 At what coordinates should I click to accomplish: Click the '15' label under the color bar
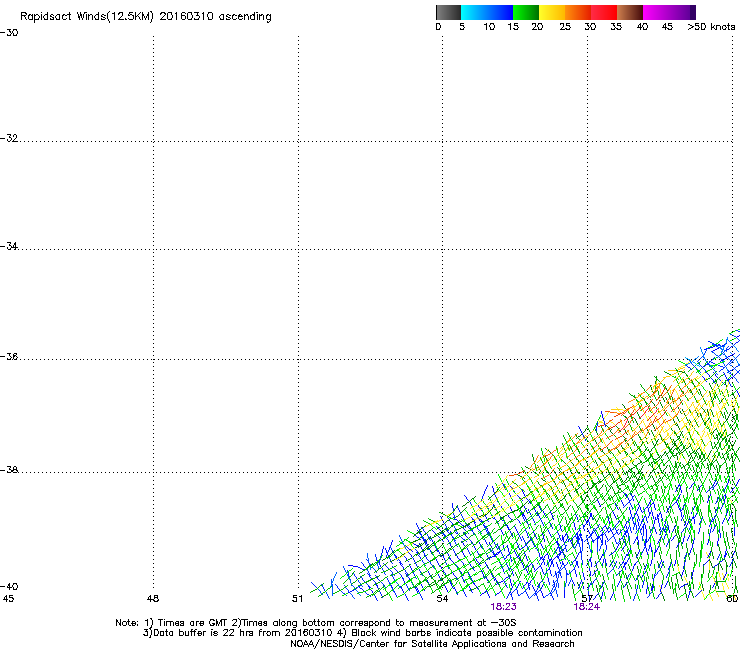pos(513,27)
